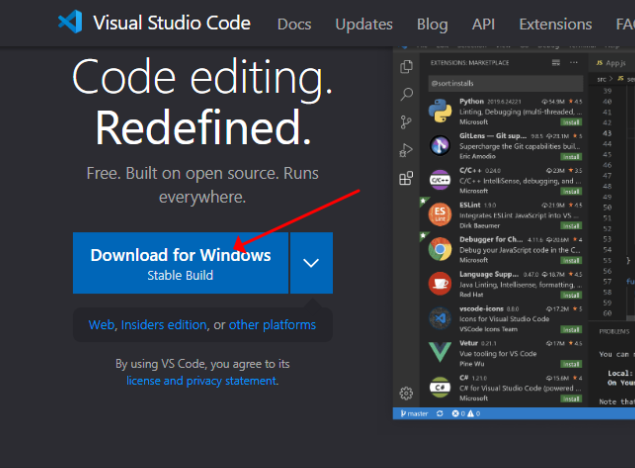The height and width of the screenshot is (468, 635).
Task: Install the Vetur extension
Action: point(571,364)
